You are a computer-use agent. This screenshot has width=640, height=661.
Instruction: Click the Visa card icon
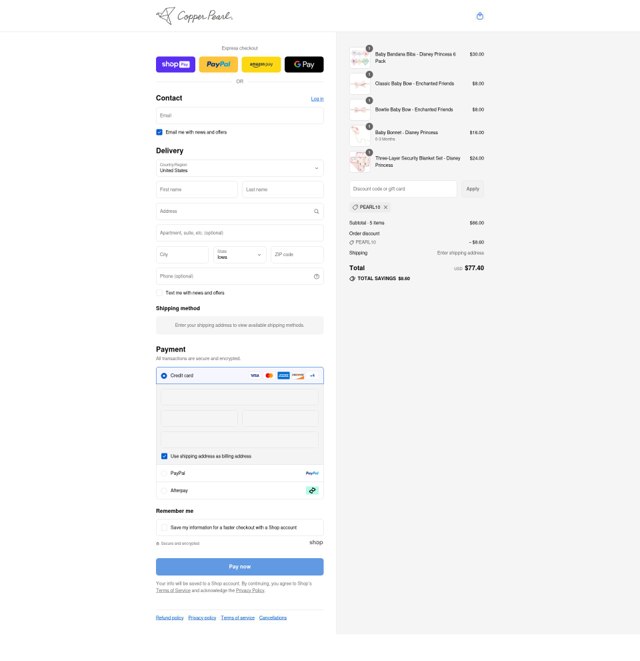pyautogui.click(x=255, y=376)
